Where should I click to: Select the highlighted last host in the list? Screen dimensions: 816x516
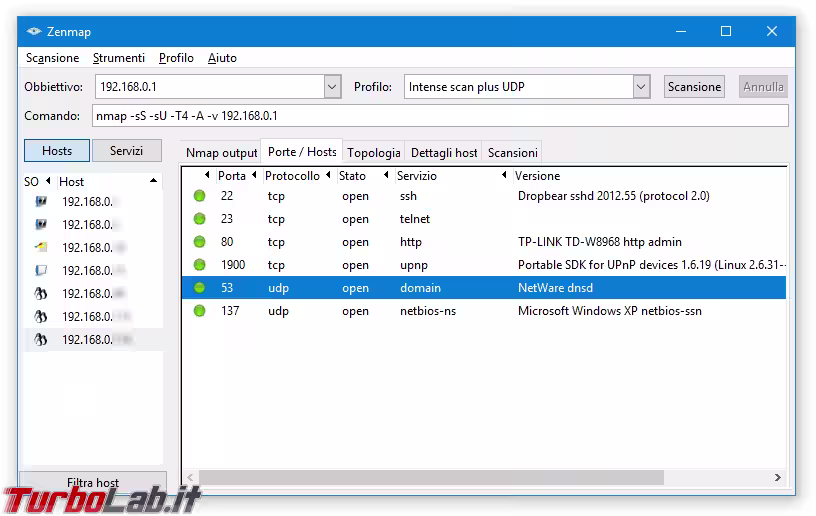(94, 340)
